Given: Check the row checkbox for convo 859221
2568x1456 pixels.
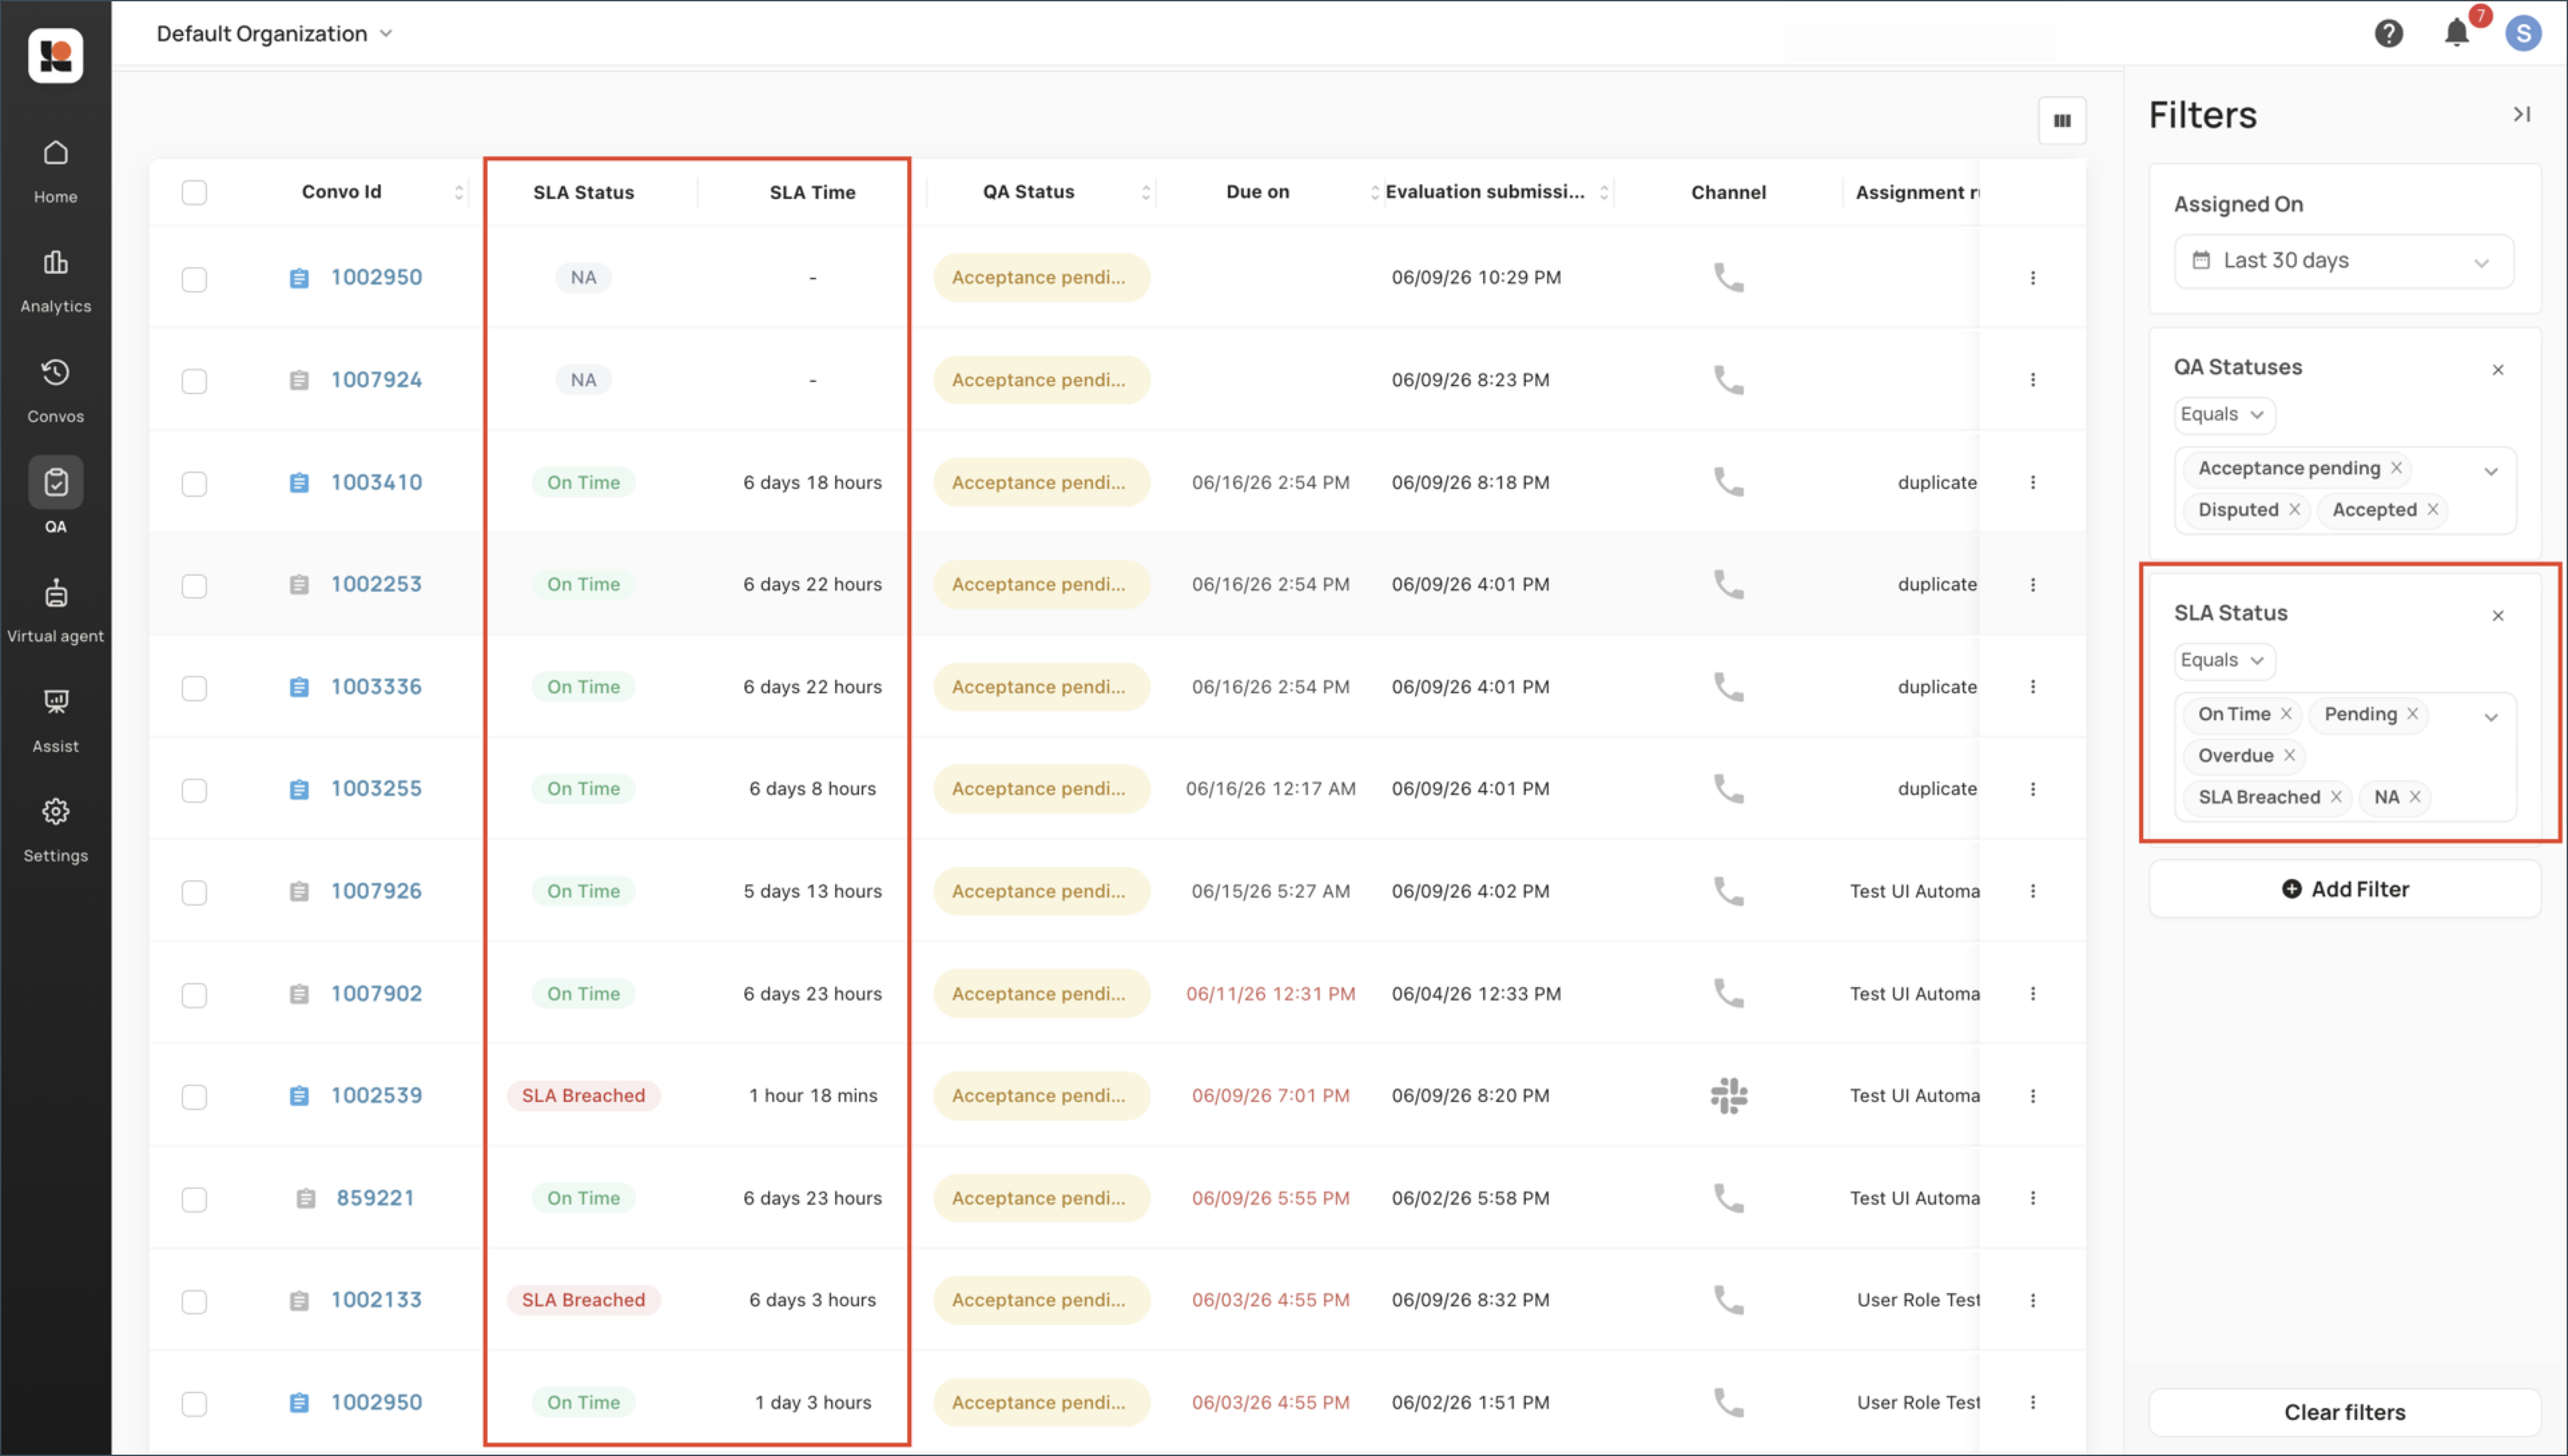Looking at the screenshot, I should point(194,1200).
